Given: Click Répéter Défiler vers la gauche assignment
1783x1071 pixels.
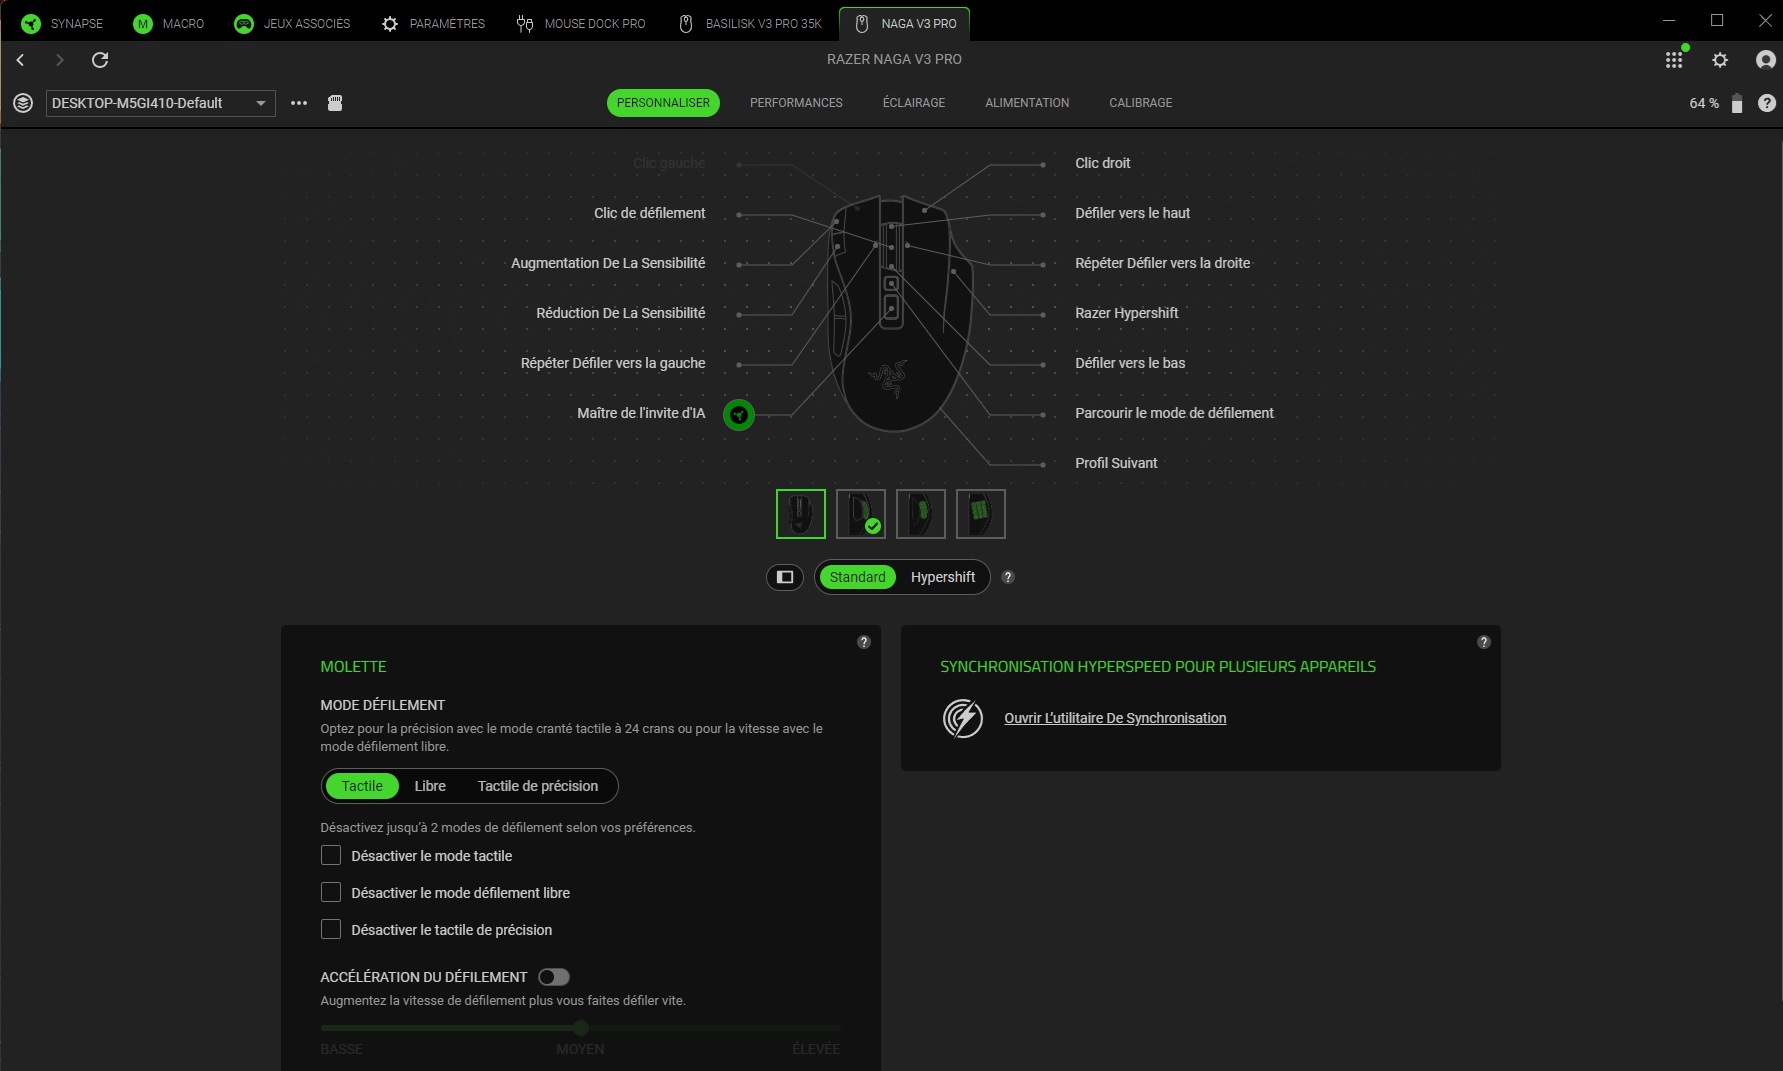Looking at the screenshot, I should point(613,363).
